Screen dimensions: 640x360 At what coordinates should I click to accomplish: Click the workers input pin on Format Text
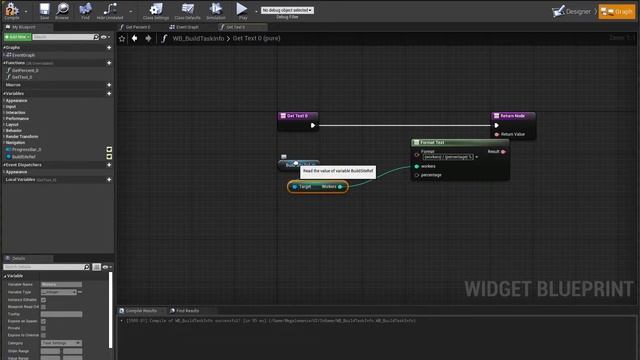click(417, 167)
